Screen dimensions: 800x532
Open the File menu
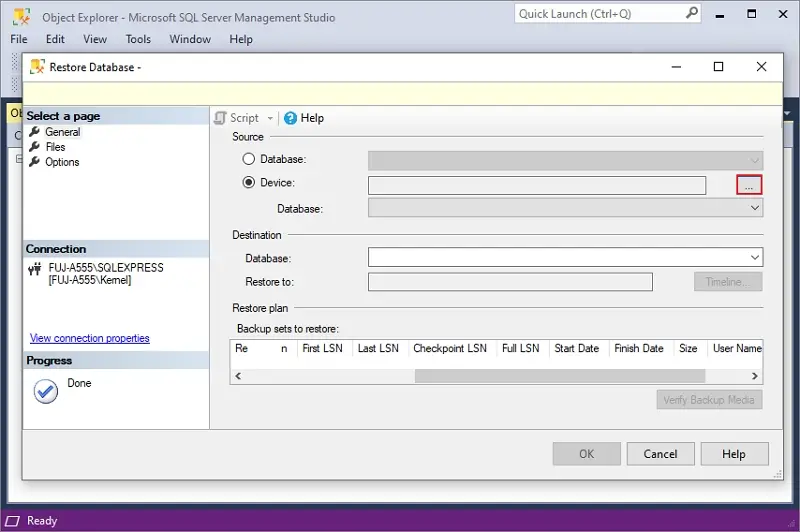click(x=19, y=39)
